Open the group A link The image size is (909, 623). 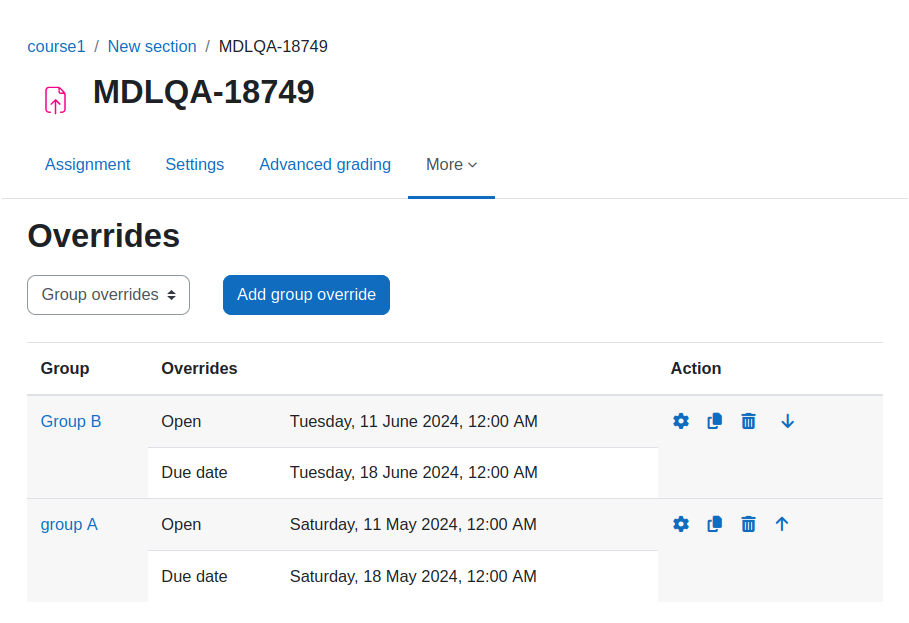click(69, 524)
